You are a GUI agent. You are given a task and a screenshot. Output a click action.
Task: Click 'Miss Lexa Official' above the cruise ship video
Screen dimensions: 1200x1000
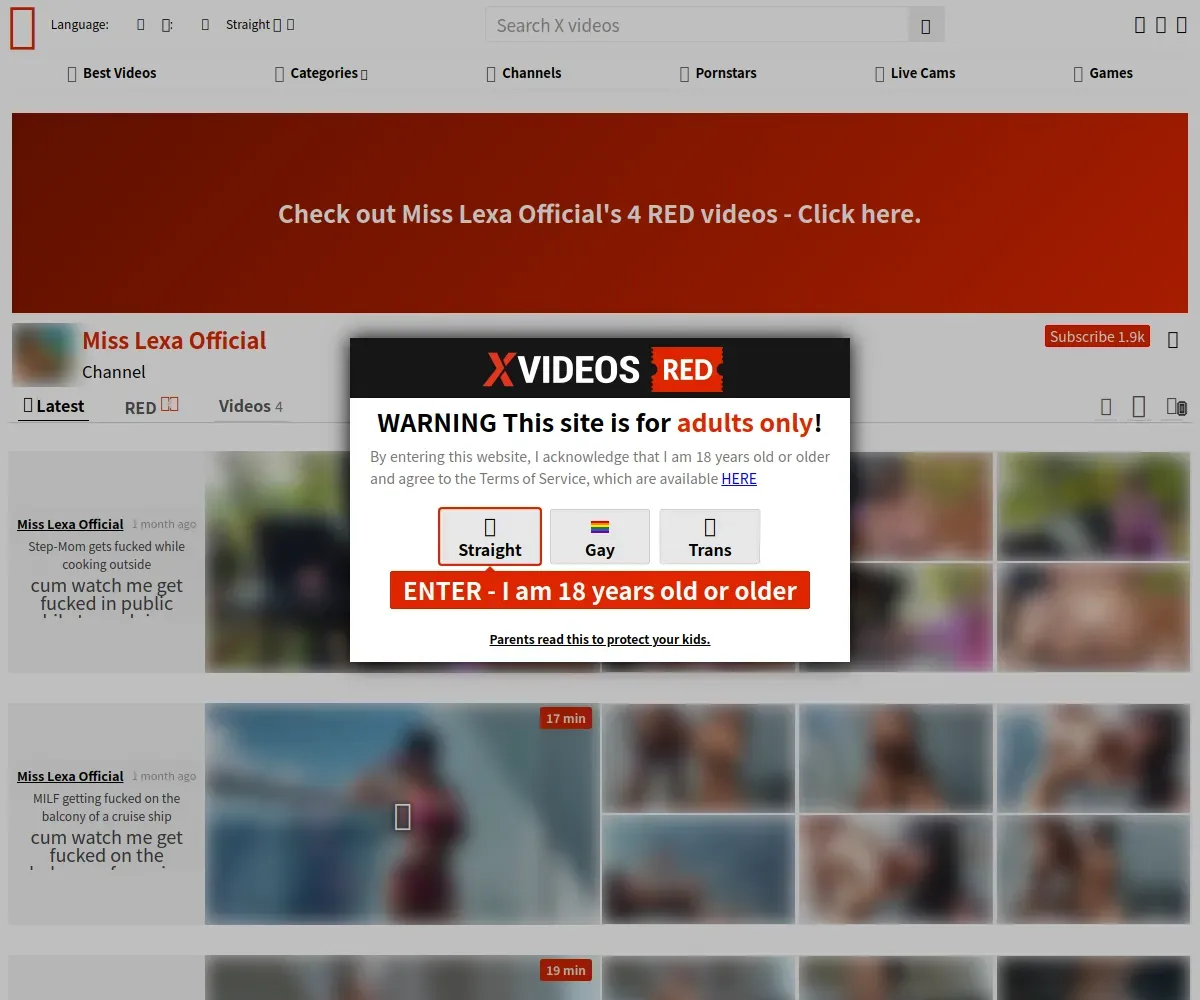click(x=70, y=776)
